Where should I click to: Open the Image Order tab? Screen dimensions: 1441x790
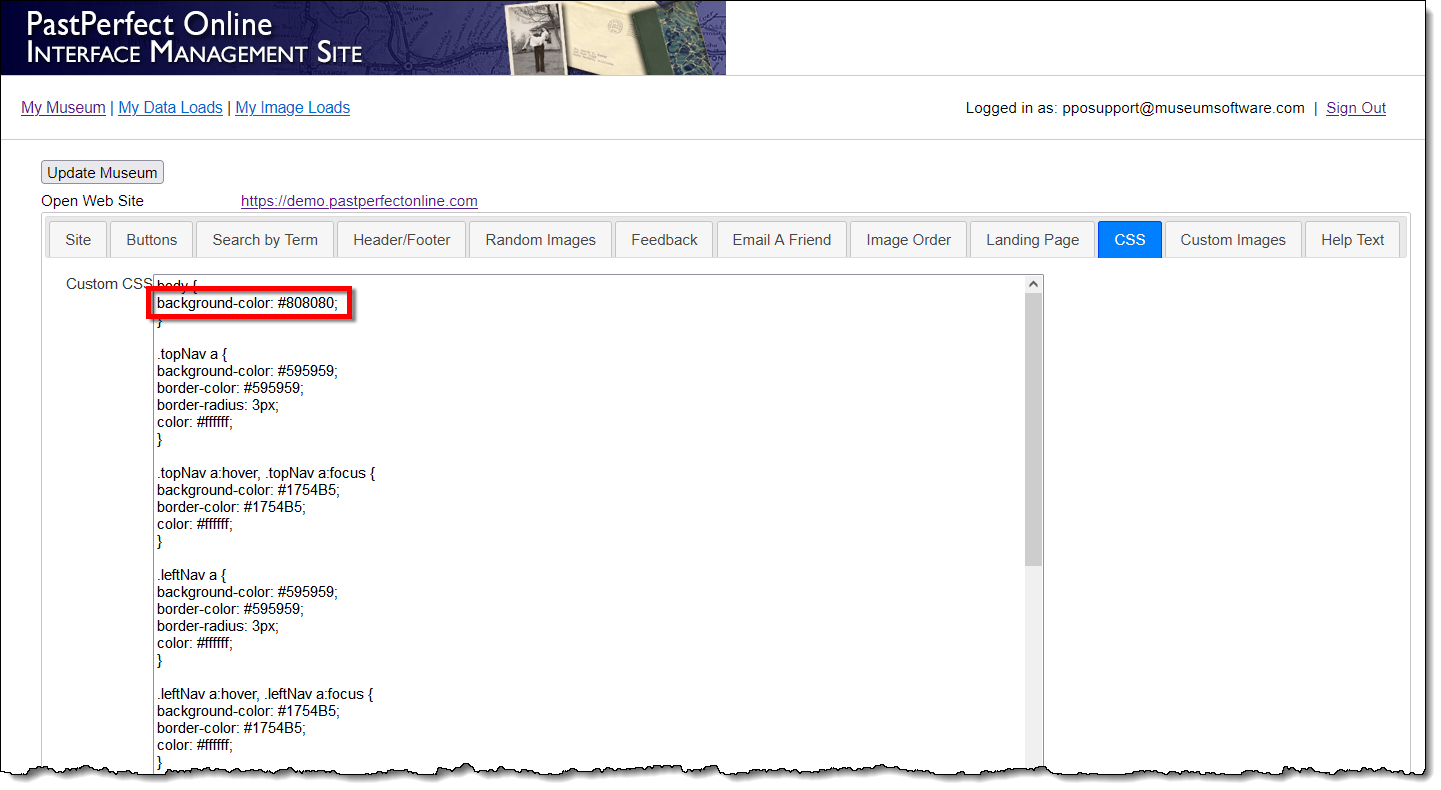tap(909, 240)
